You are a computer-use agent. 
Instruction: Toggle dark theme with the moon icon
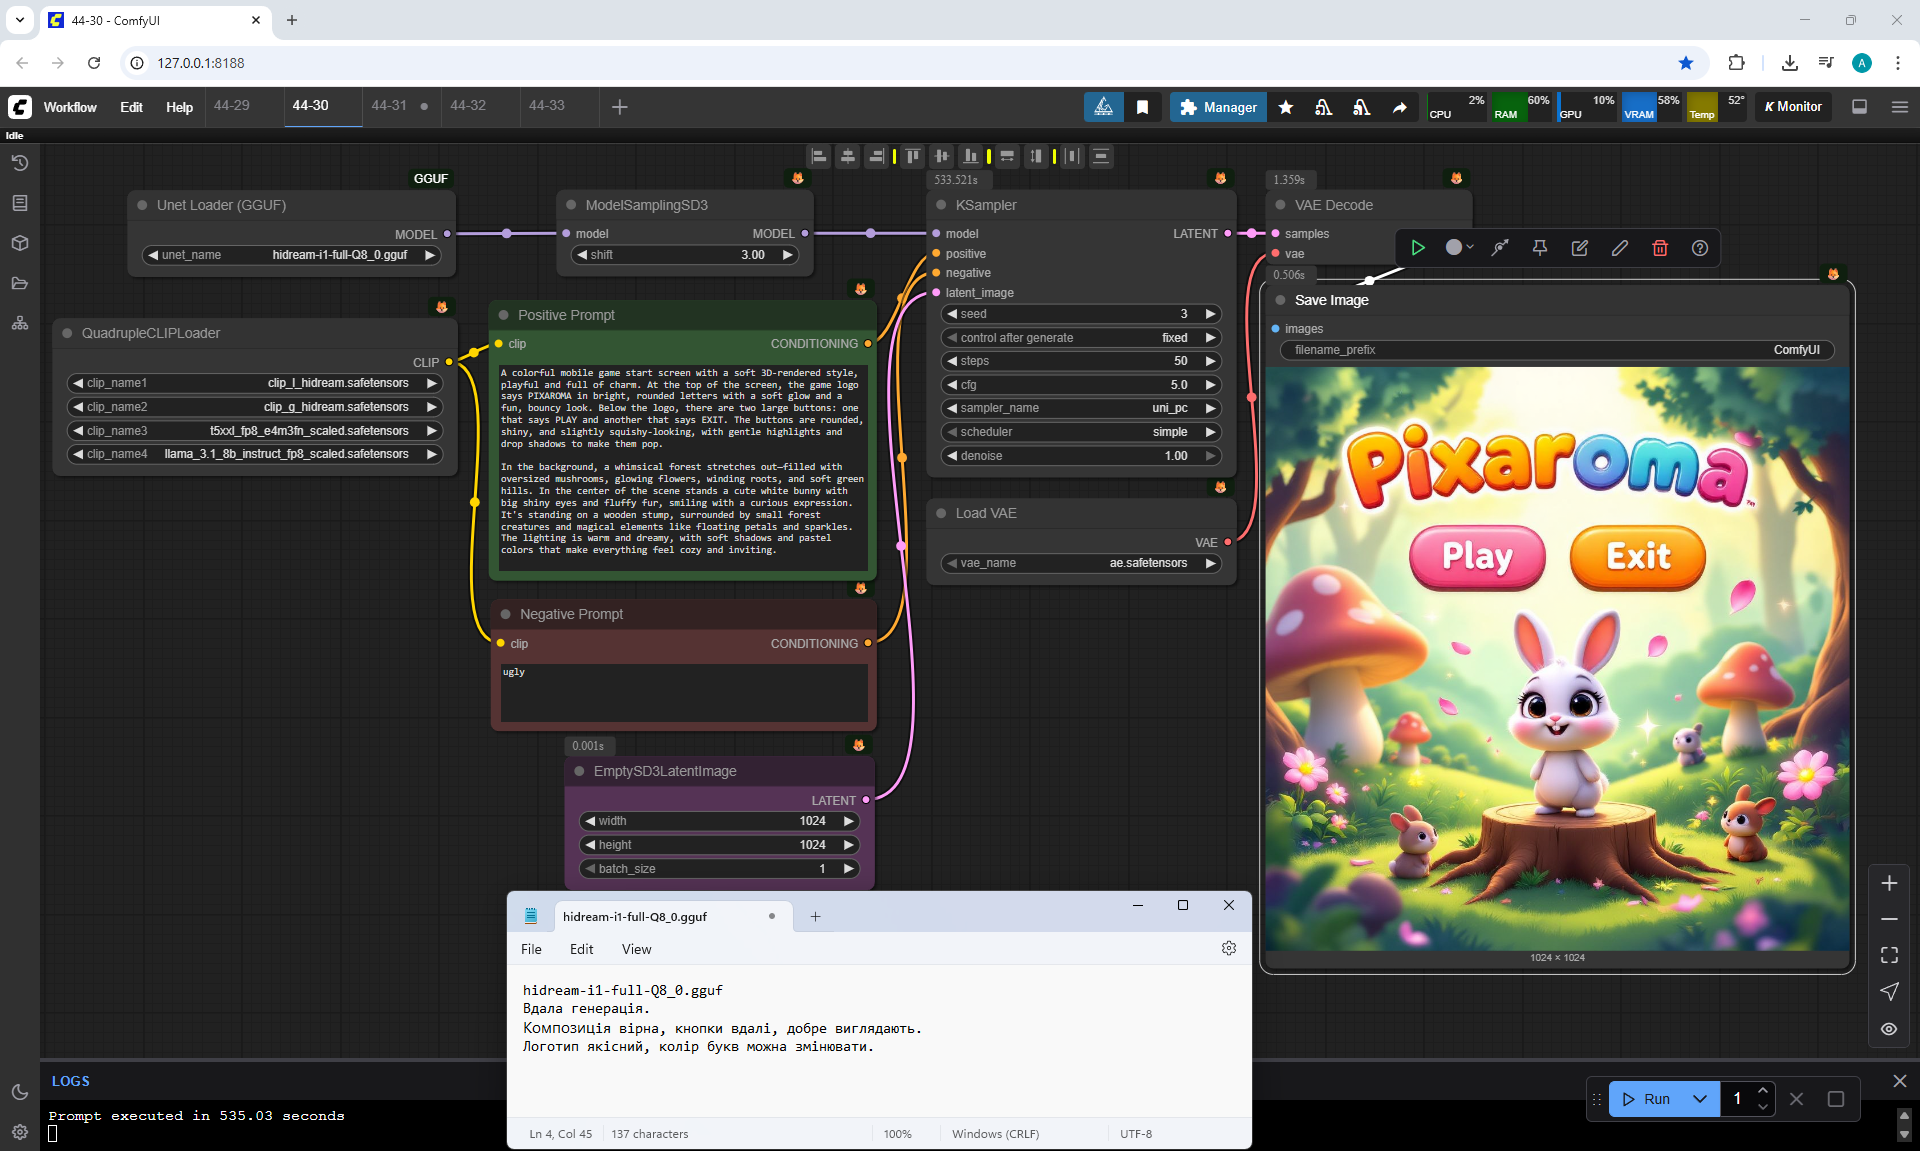(20, 1092)
